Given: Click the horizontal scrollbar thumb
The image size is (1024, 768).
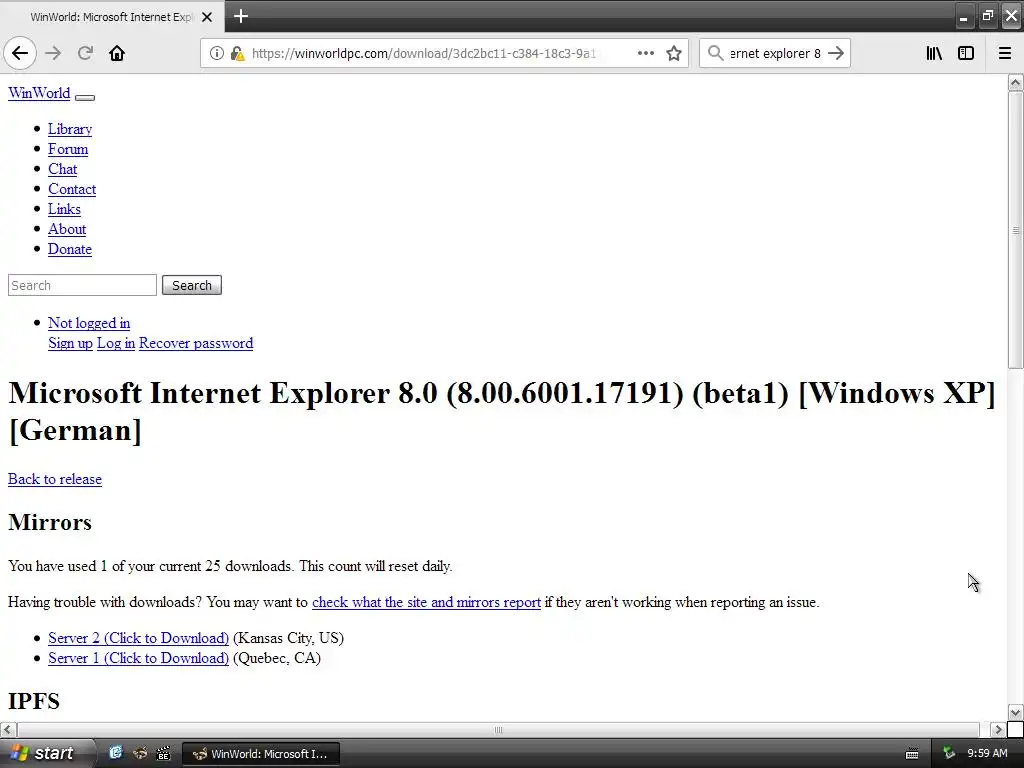Looking at the screenshot, I should pos(498,729).
